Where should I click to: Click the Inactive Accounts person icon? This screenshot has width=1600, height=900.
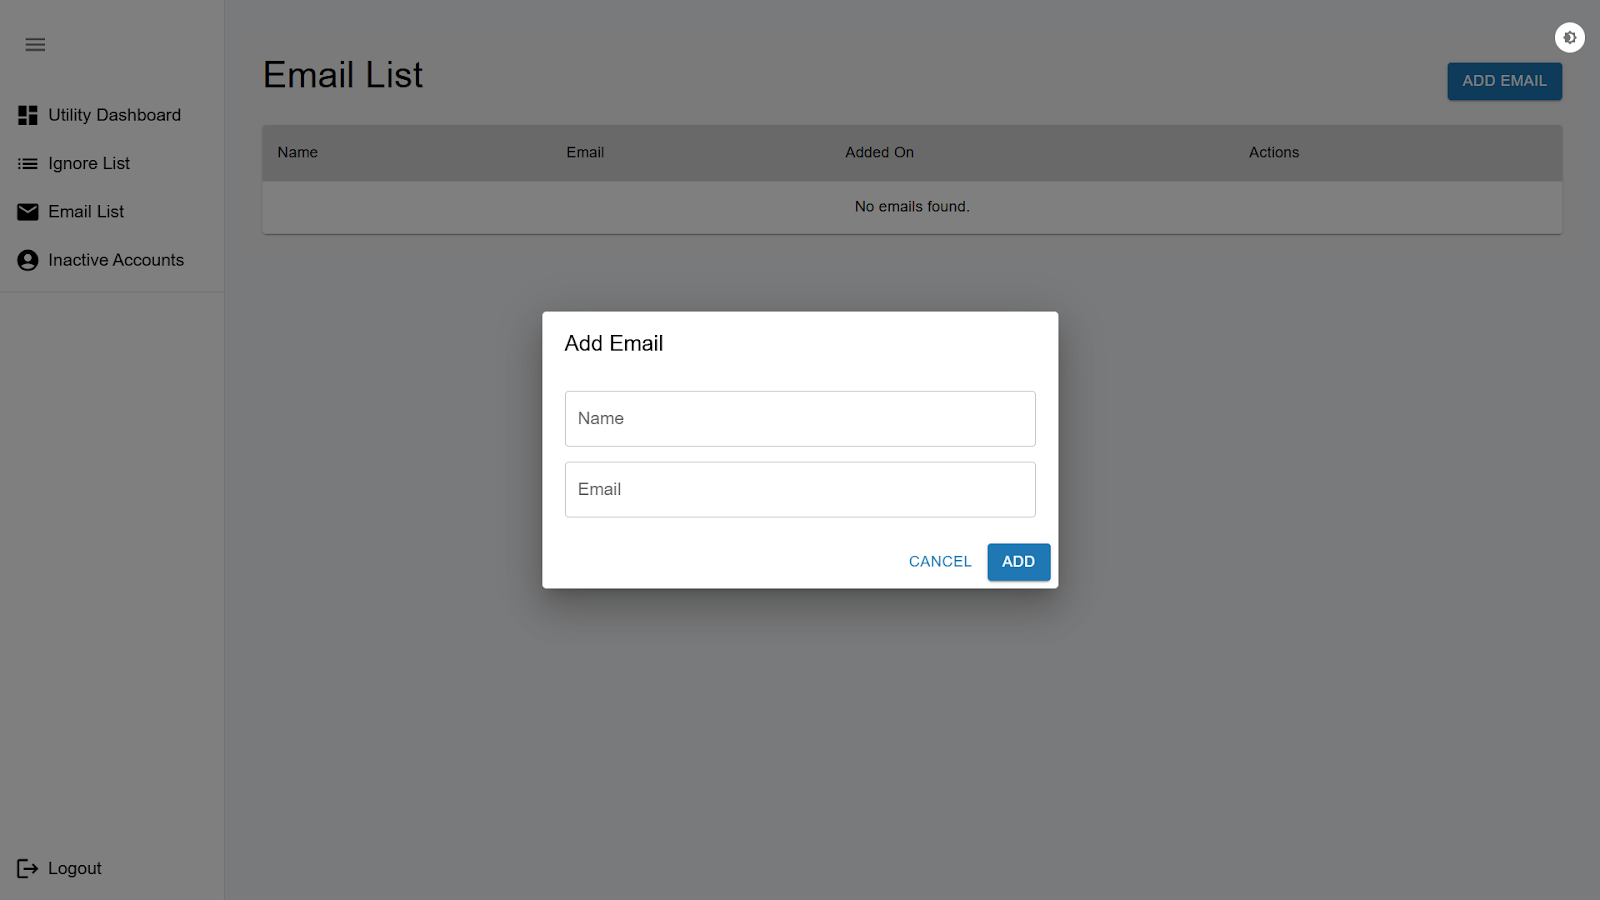click(x=28, y=260)
